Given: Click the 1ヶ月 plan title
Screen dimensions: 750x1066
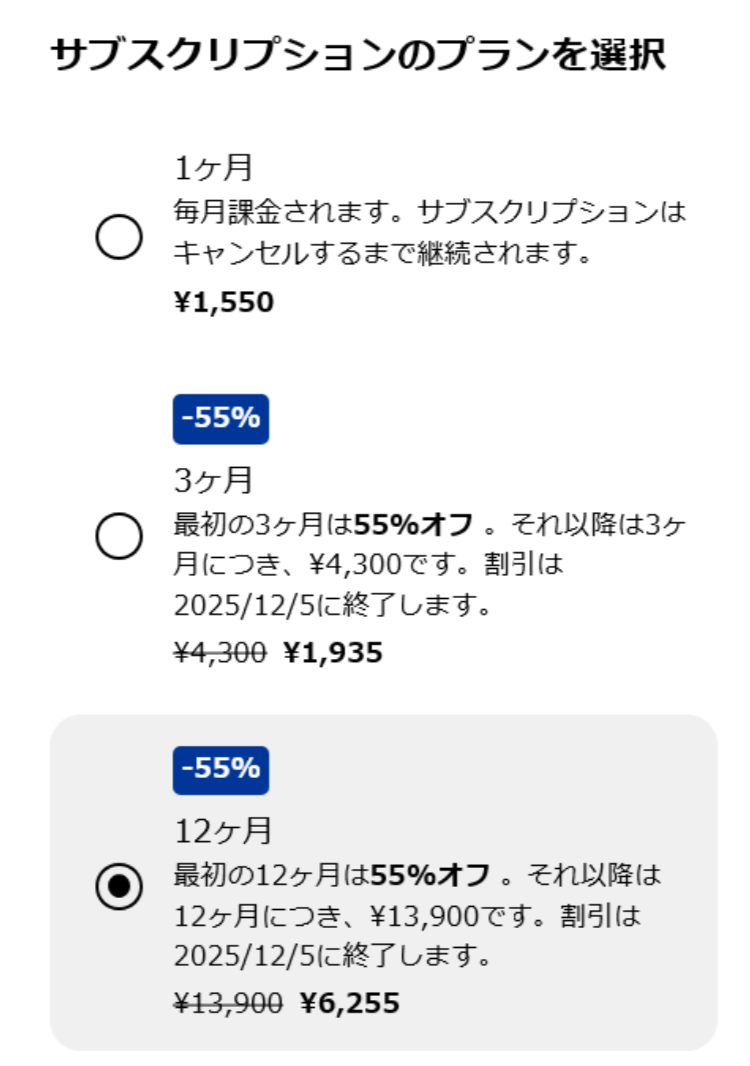Looking at the screenshot, I should coord(212,168).
